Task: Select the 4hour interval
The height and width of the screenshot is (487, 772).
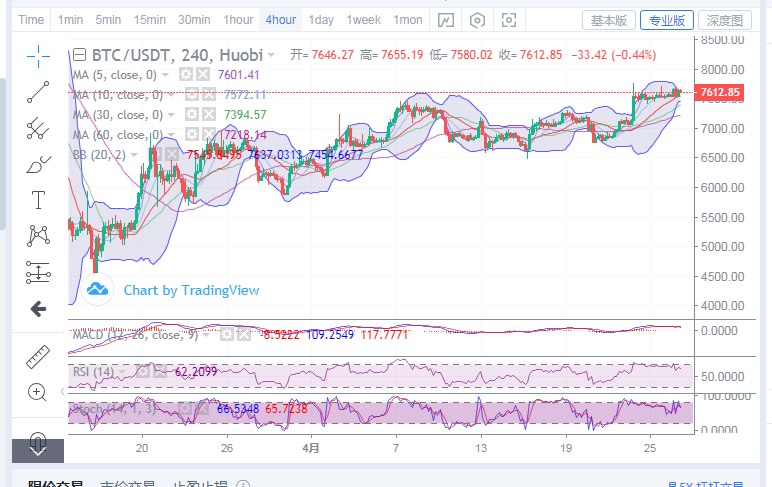Action: [281, 20]
